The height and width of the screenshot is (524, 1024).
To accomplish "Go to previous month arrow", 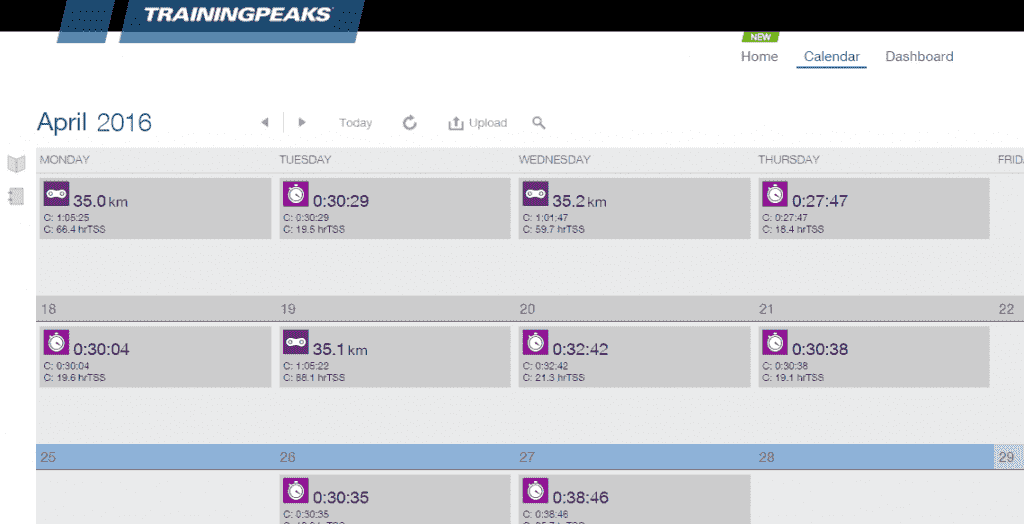I will tap(265, 123).
